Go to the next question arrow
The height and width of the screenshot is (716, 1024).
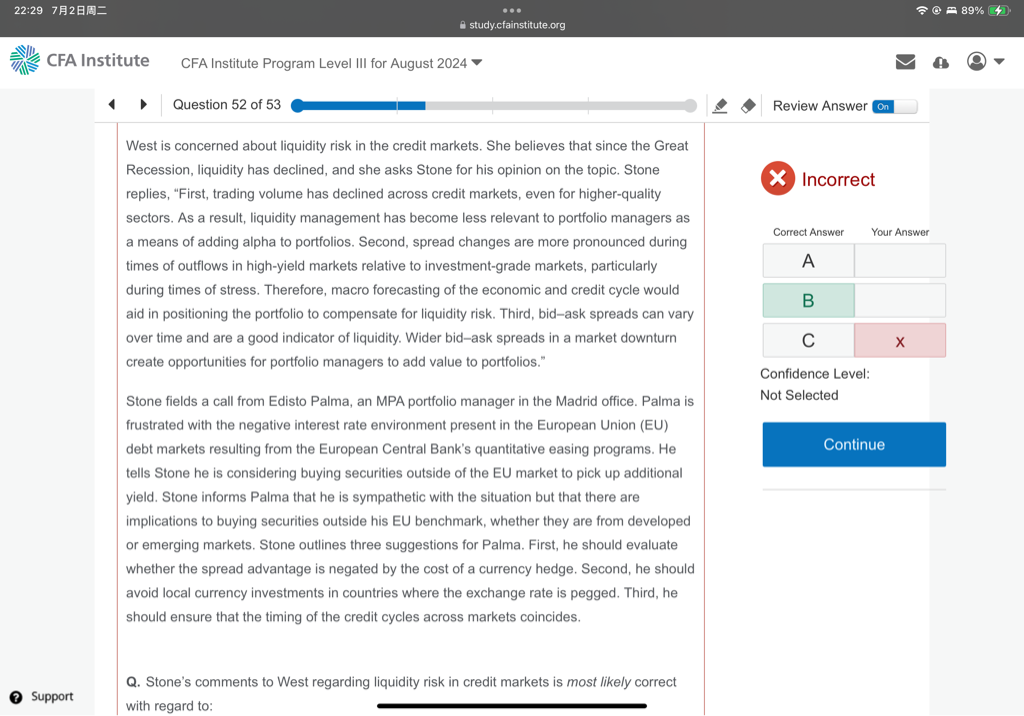tap(143, 105)
